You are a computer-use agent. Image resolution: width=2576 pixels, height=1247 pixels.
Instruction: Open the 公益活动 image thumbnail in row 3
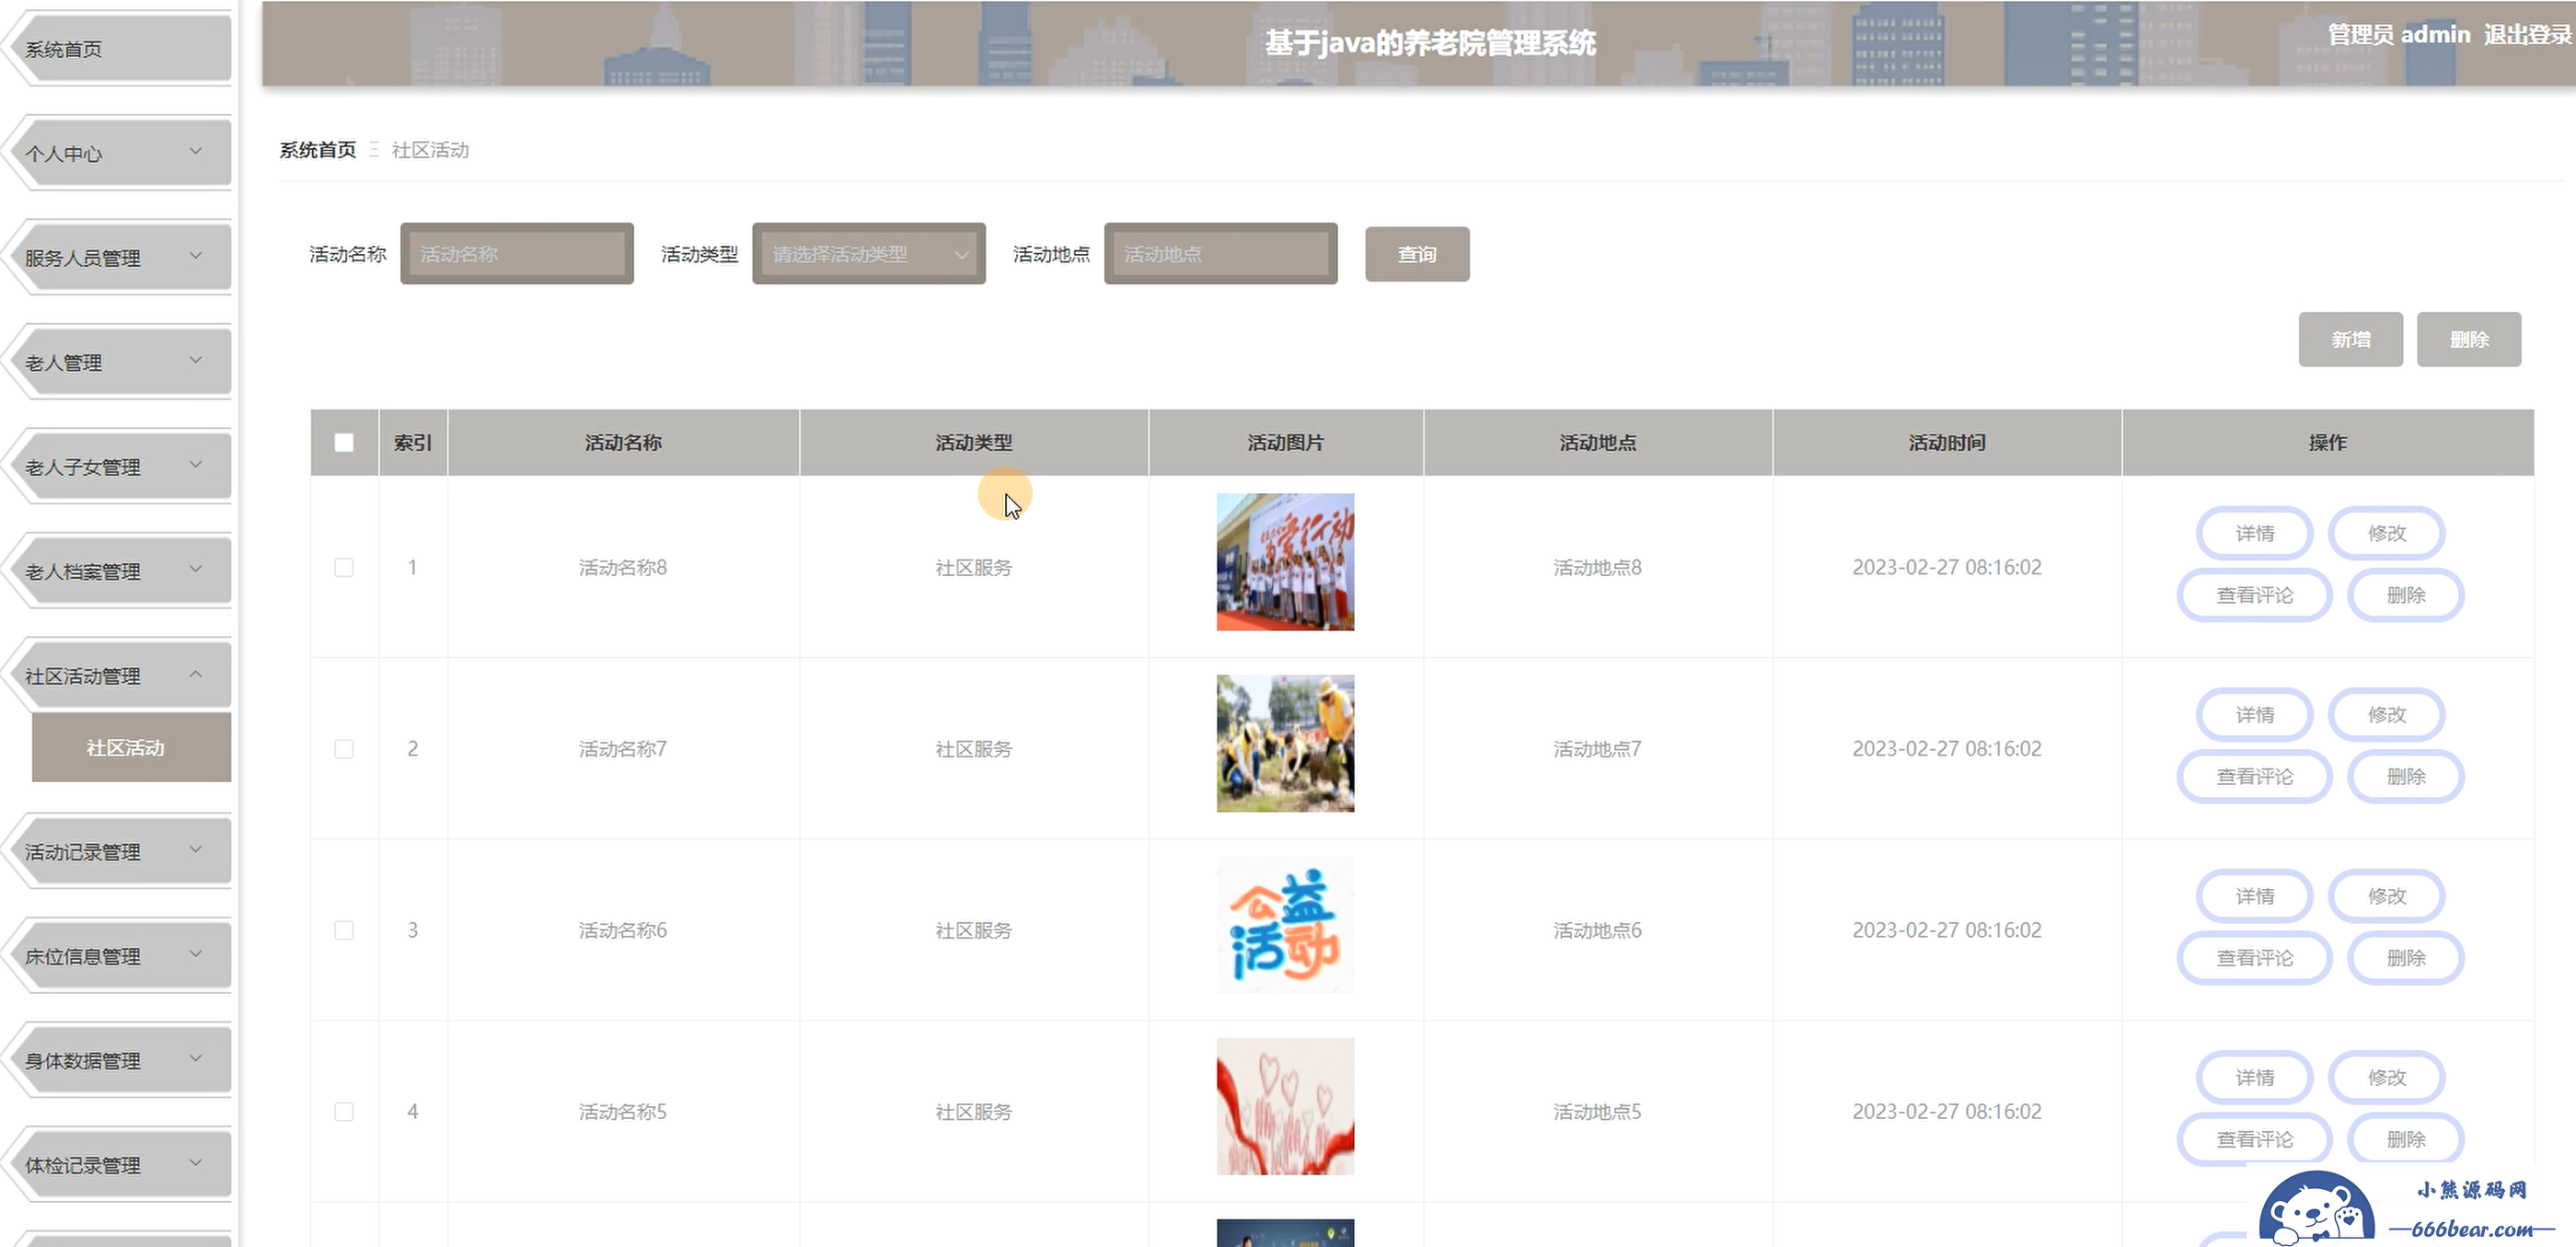tap(1284, 925)
